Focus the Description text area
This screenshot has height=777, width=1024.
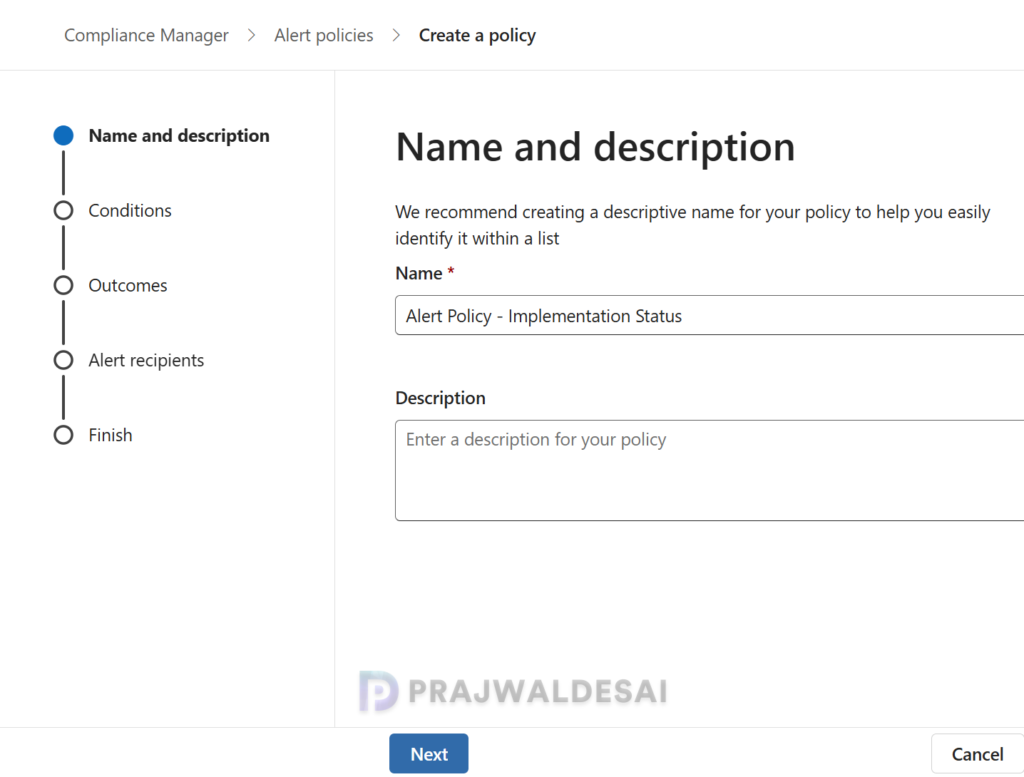click(x=709, y=470)
